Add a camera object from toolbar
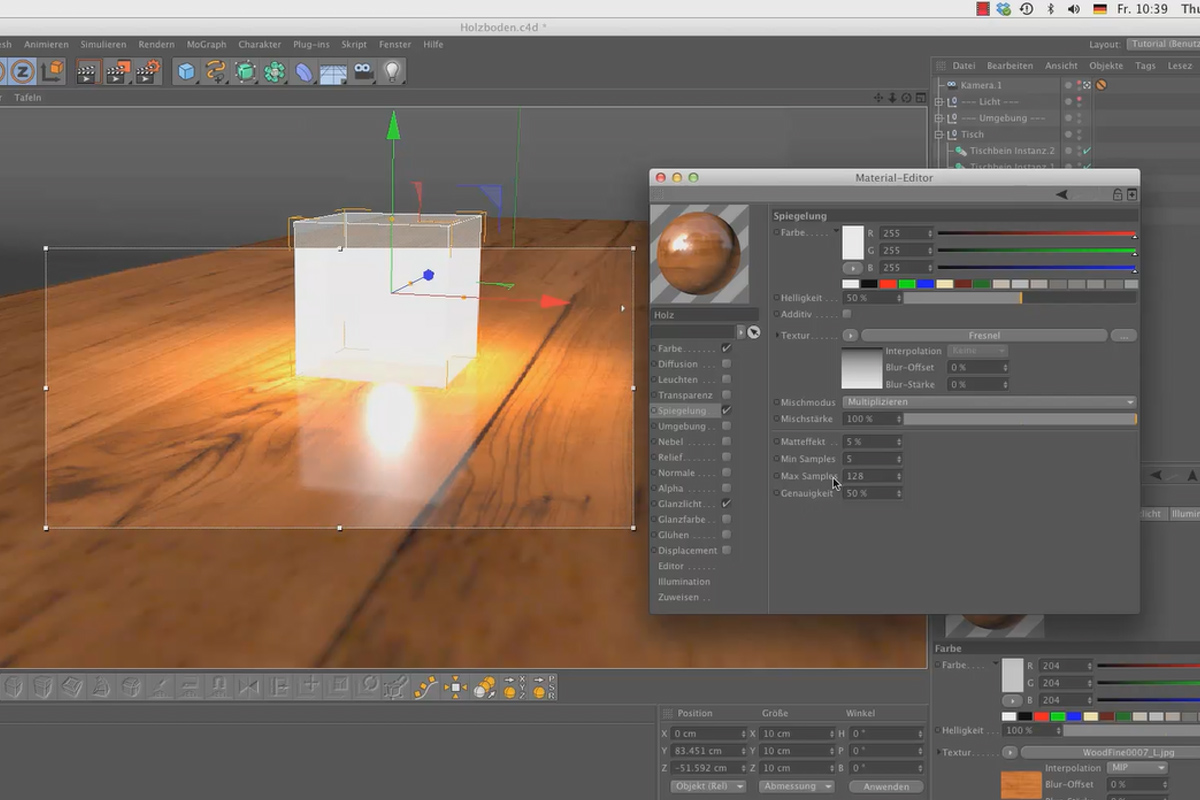Image resolution: width=1200 pixels, height=800 pixels. (363, 71)
